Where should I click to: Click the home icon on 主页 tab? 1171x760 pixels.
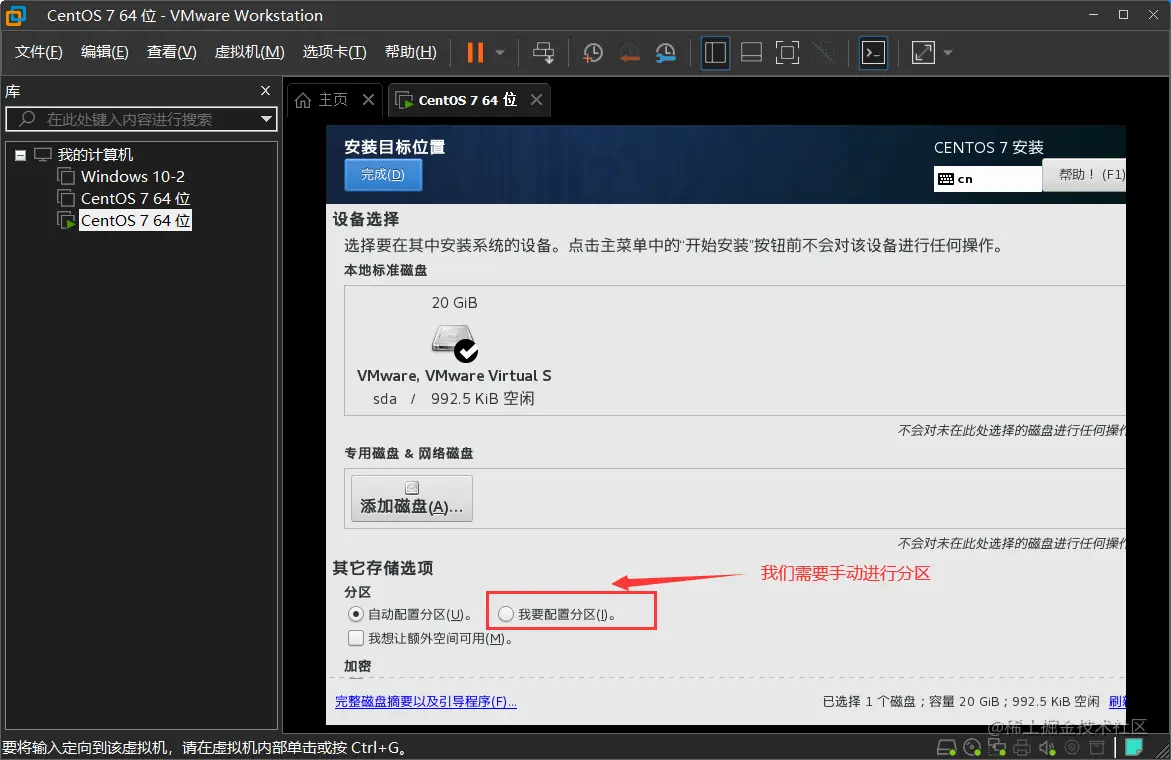[302, 100]
